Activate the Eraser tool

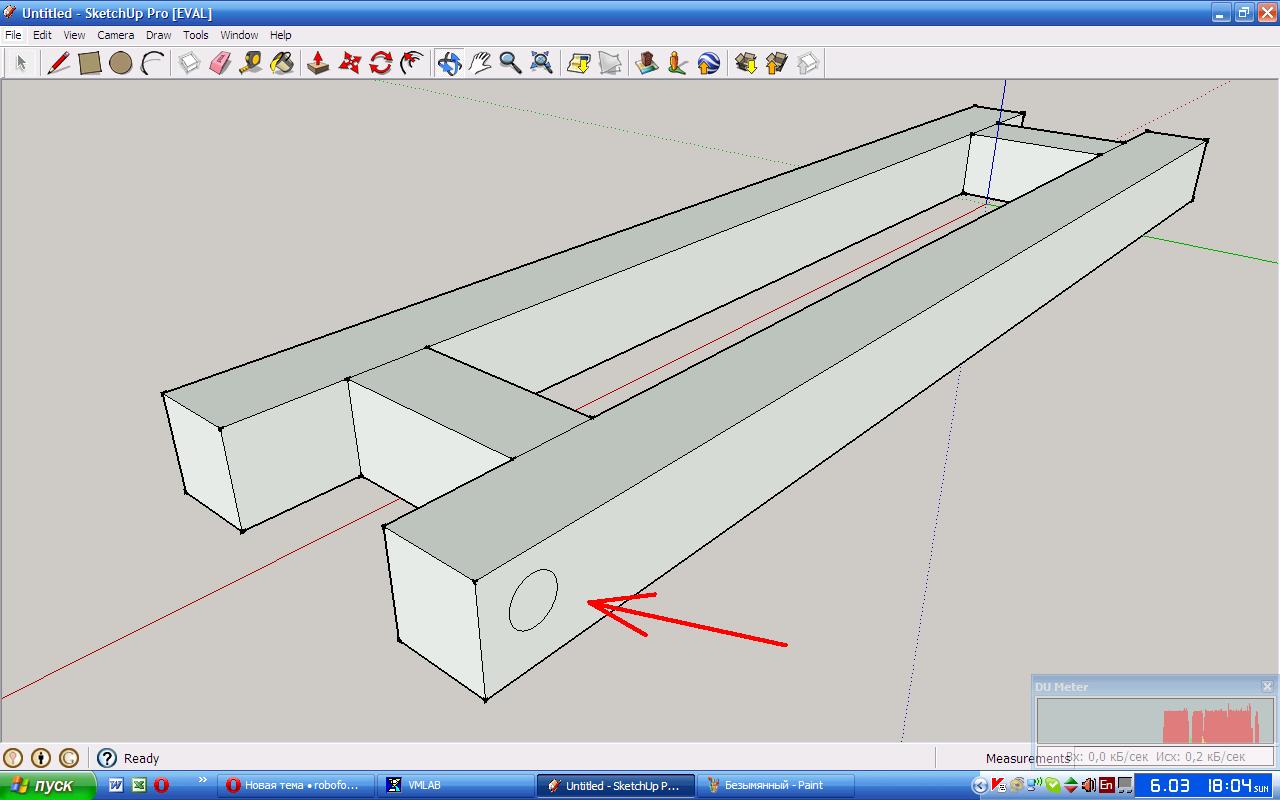[220, 63]
